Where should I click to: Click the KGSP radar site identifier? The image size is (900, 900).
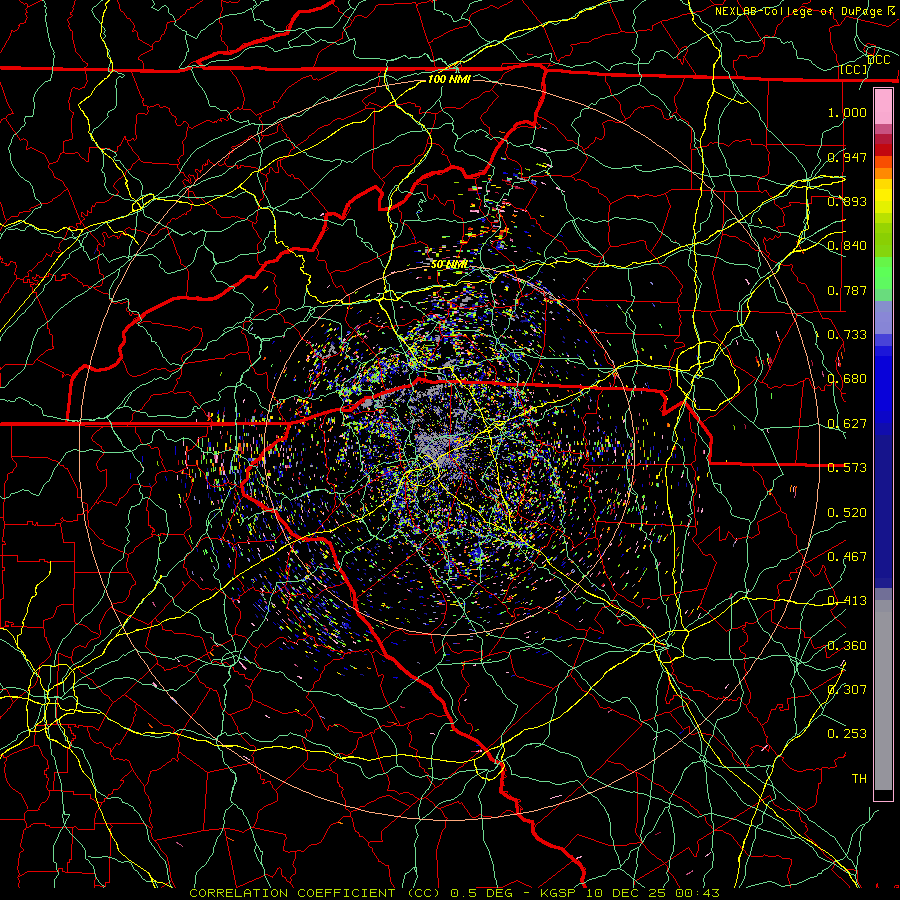[x=557, y=893]
